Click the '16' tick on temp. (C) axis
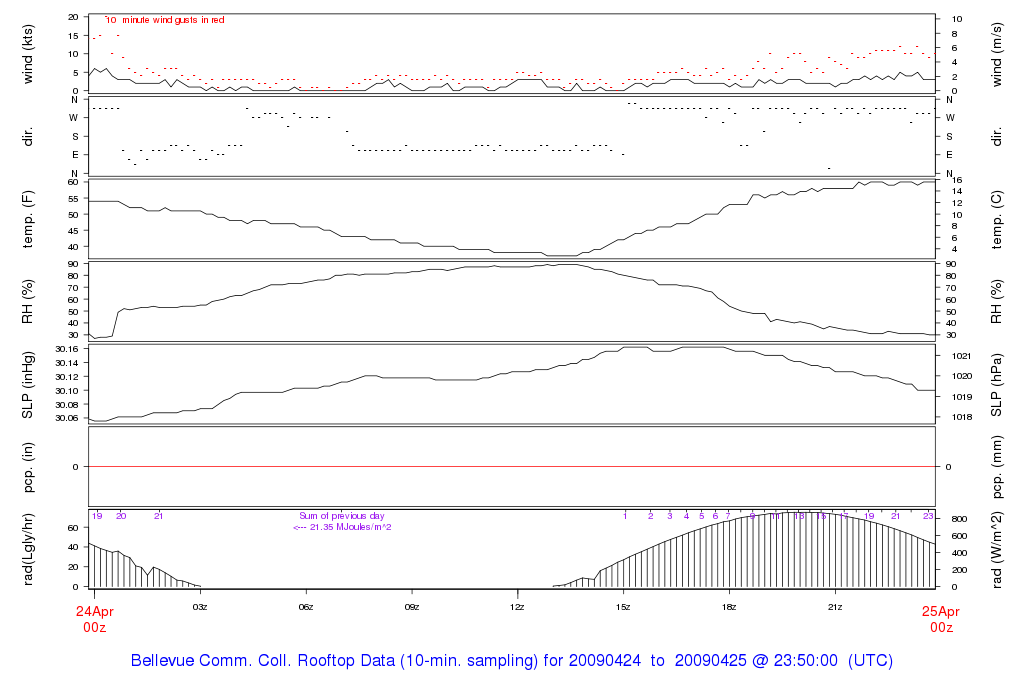This screenshot has height=700, width=1024. pyautogui.click(x=957, y=180)
